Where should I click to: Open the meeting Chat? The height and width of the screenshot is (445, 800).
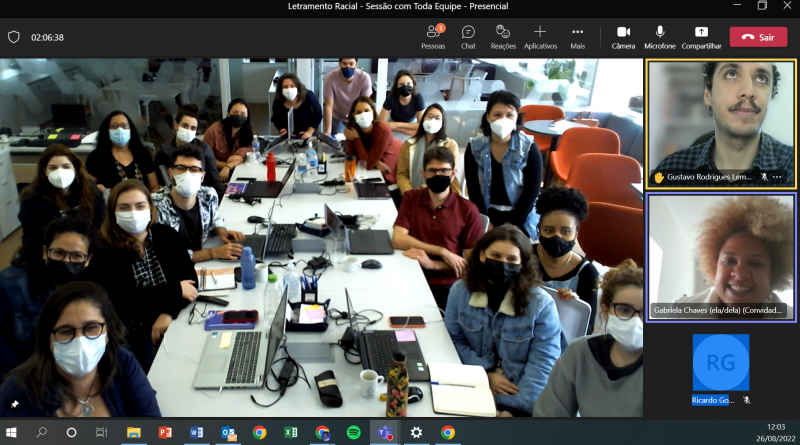468,37
